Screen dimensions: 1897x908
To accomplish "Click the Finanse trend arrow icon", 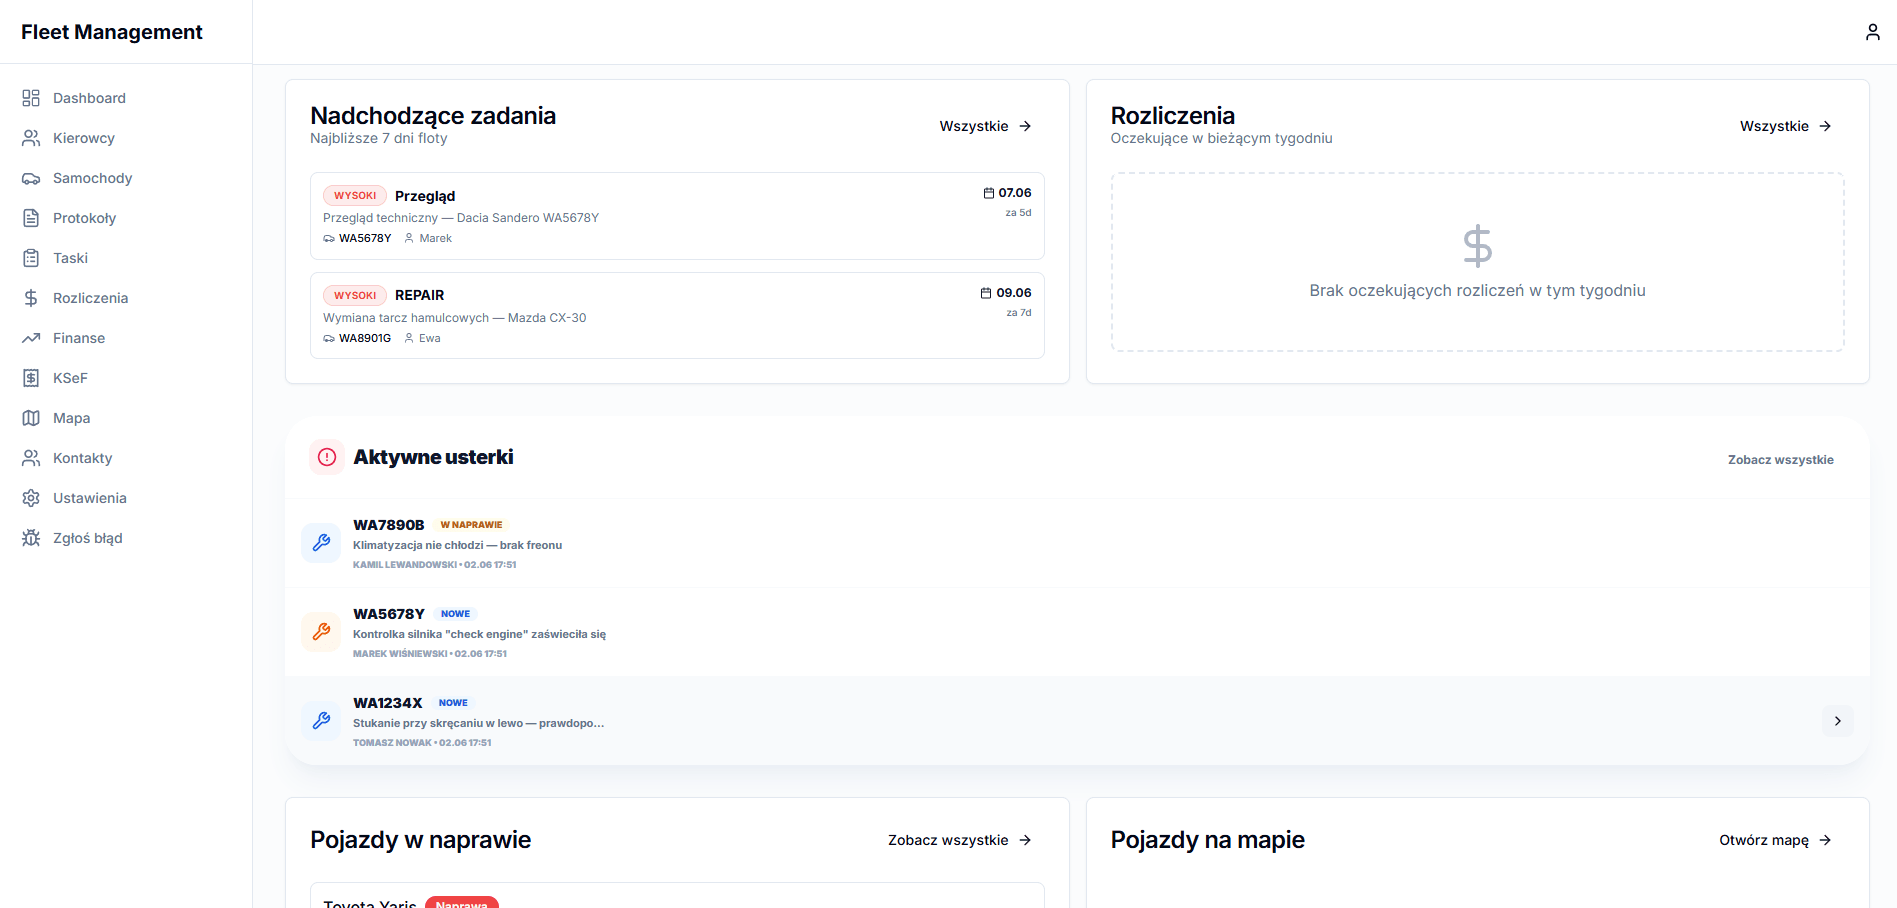I will pos(31,338).
